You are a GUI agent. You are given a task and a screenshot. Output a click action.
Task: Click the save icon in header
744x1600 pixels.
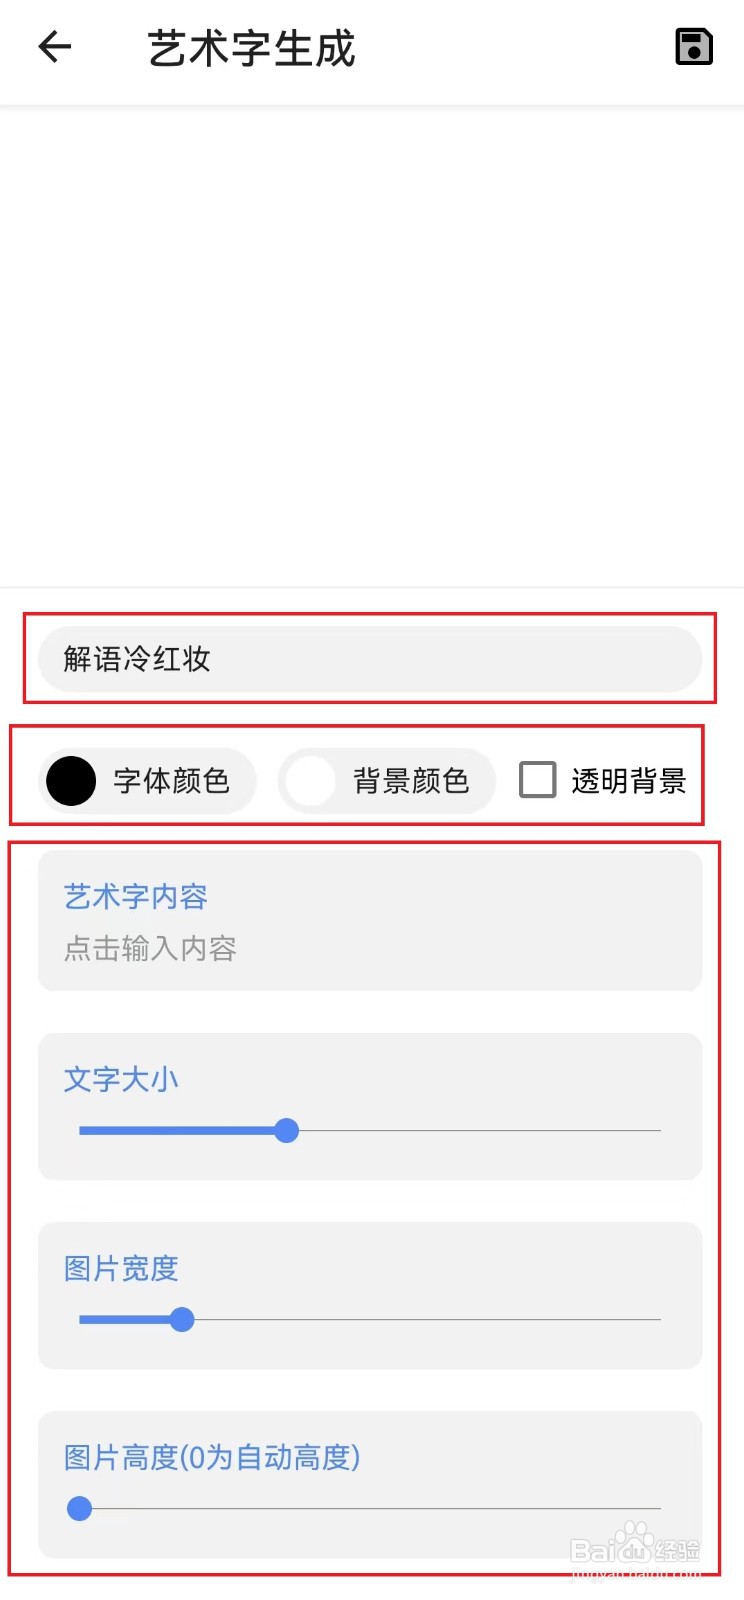coord(694,47)
